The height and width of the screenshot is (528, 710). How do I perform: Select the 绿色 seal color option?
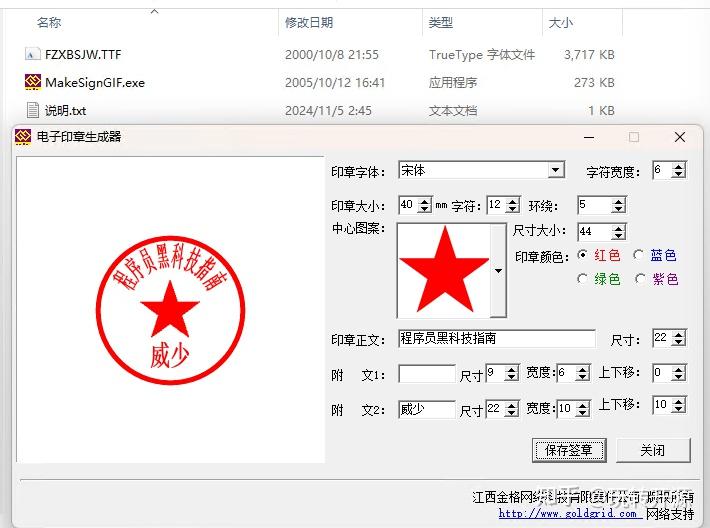[582, 278]
